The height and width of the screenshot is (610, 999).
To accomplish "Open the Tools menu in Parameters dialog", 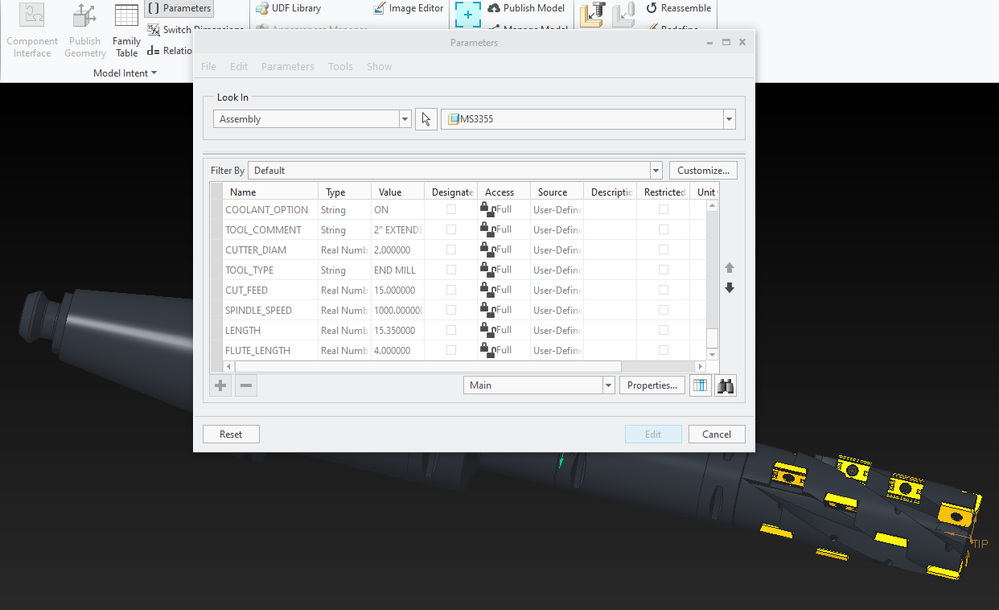I will [340, 66].
